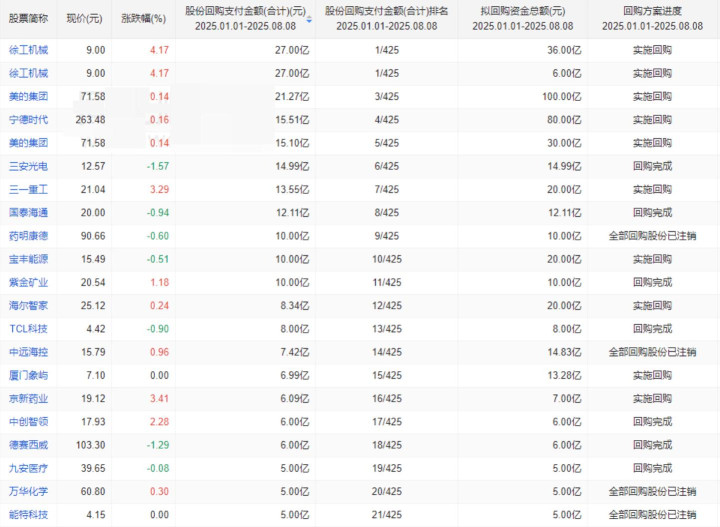
Task: Select the planned total 30.00亿
Action: click(564, 143)
